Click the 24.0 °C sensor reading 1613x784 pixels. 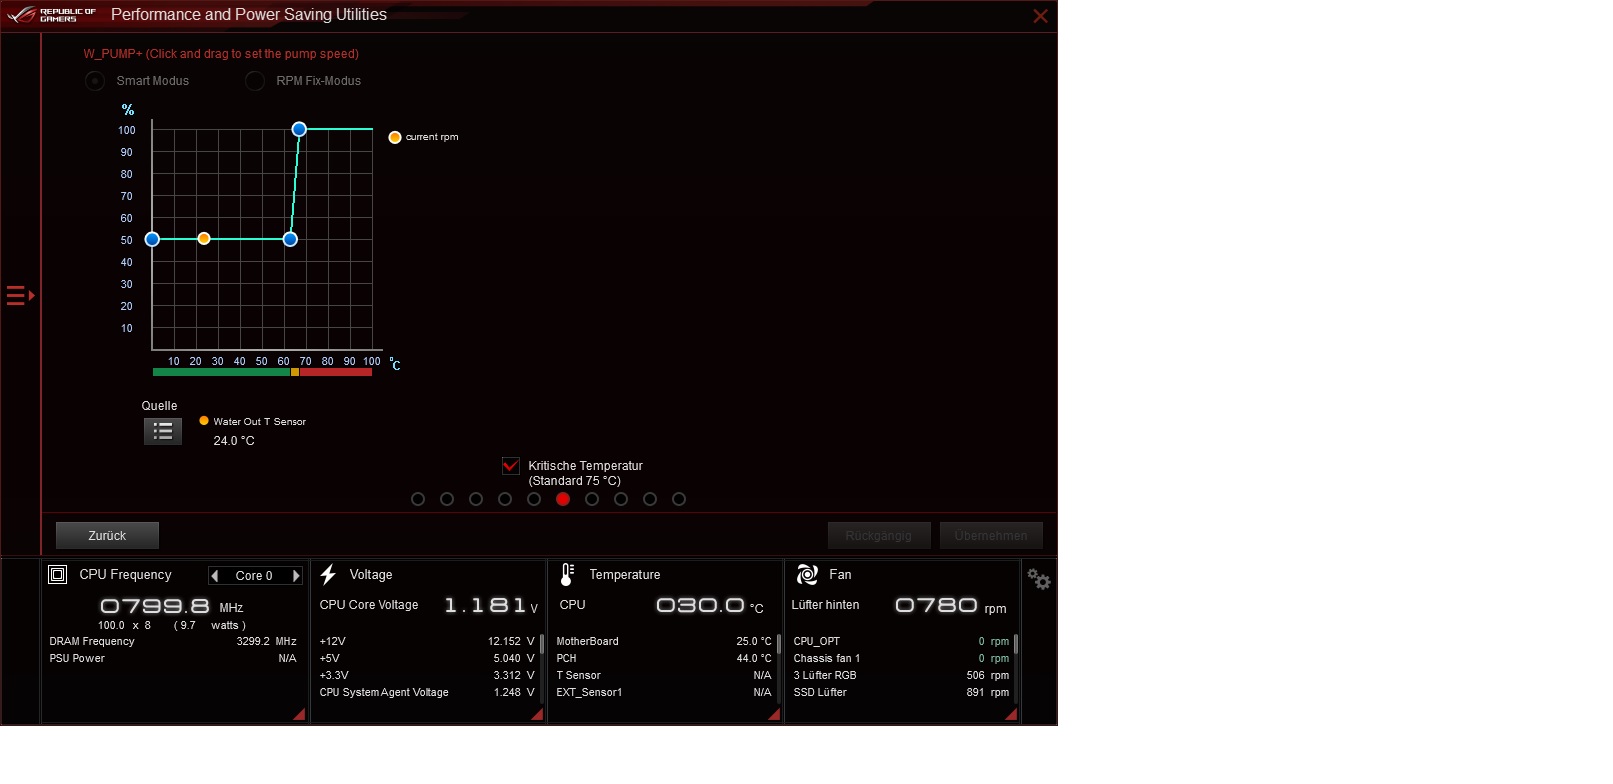234,441
